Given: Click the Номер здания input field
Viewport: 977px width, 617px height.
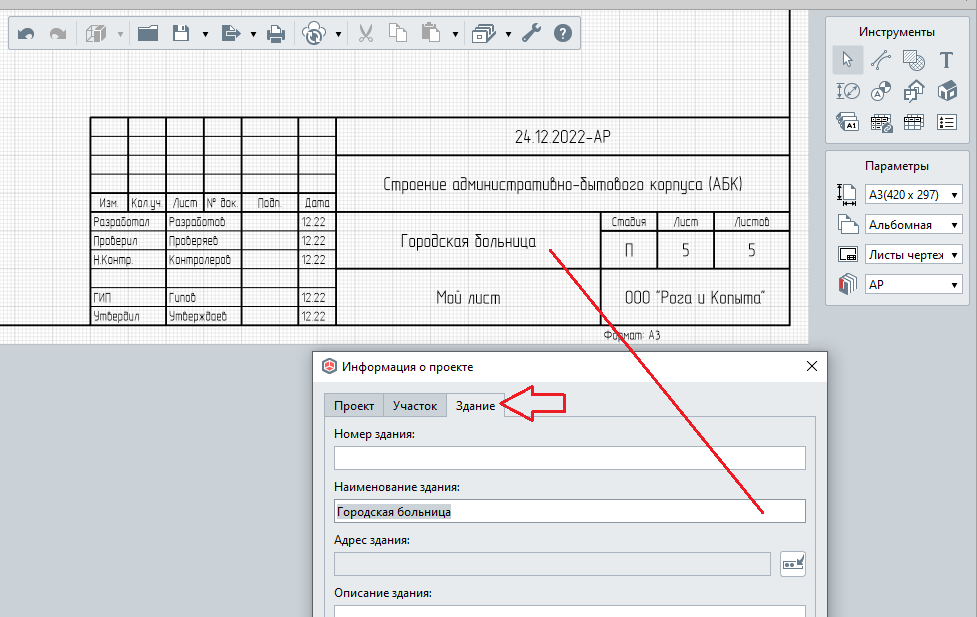Looking at the screenshot, I should point(570,458).
